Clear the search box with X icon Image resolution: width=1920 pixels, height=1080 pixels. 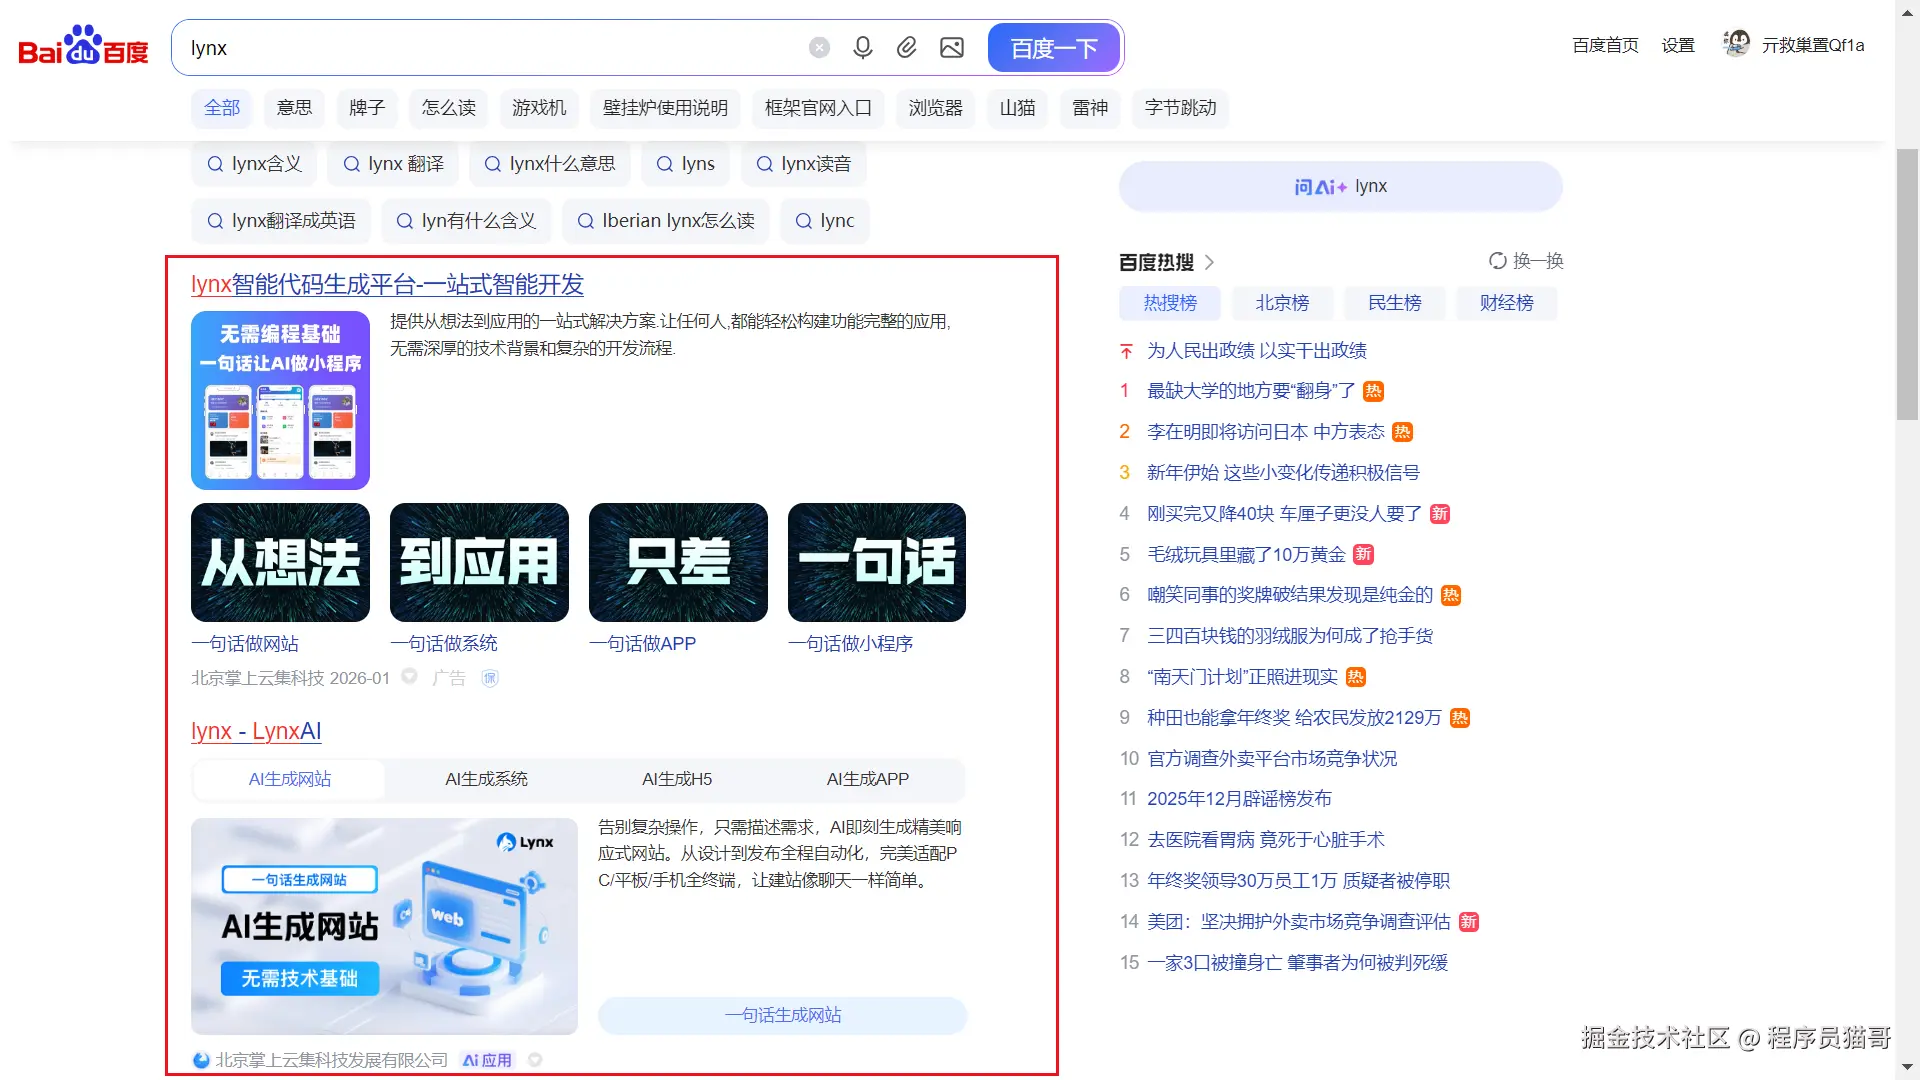(x=819, y=48)
